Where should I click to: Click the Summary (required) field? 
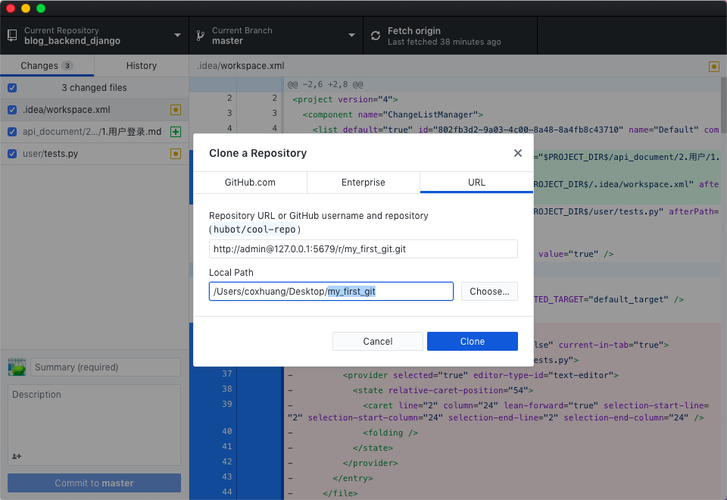click(105, 367)
